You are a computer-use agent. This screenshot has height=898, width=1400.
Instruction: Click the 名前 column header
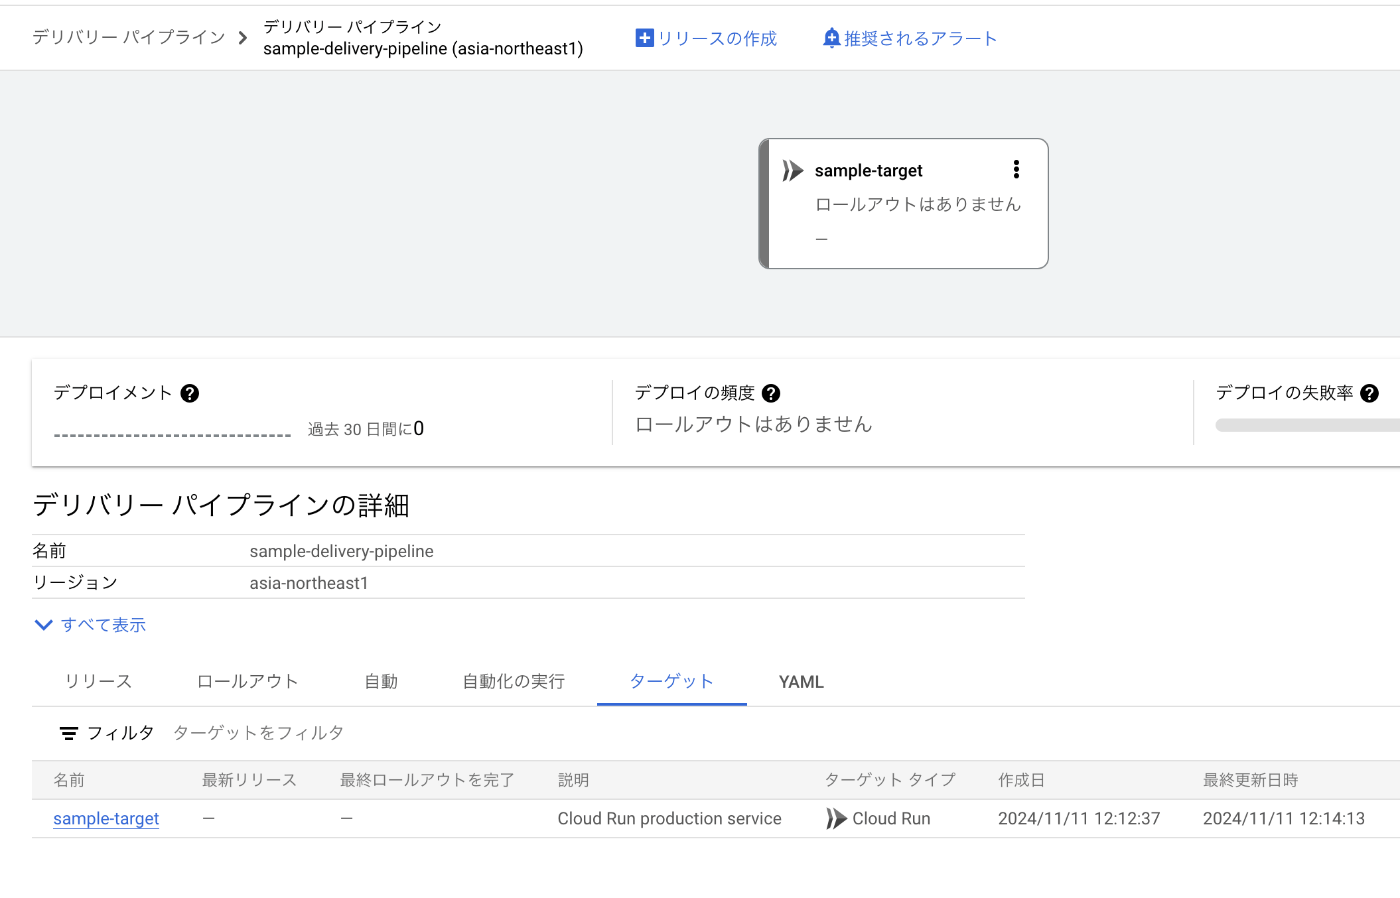click(x=69, y=780)
